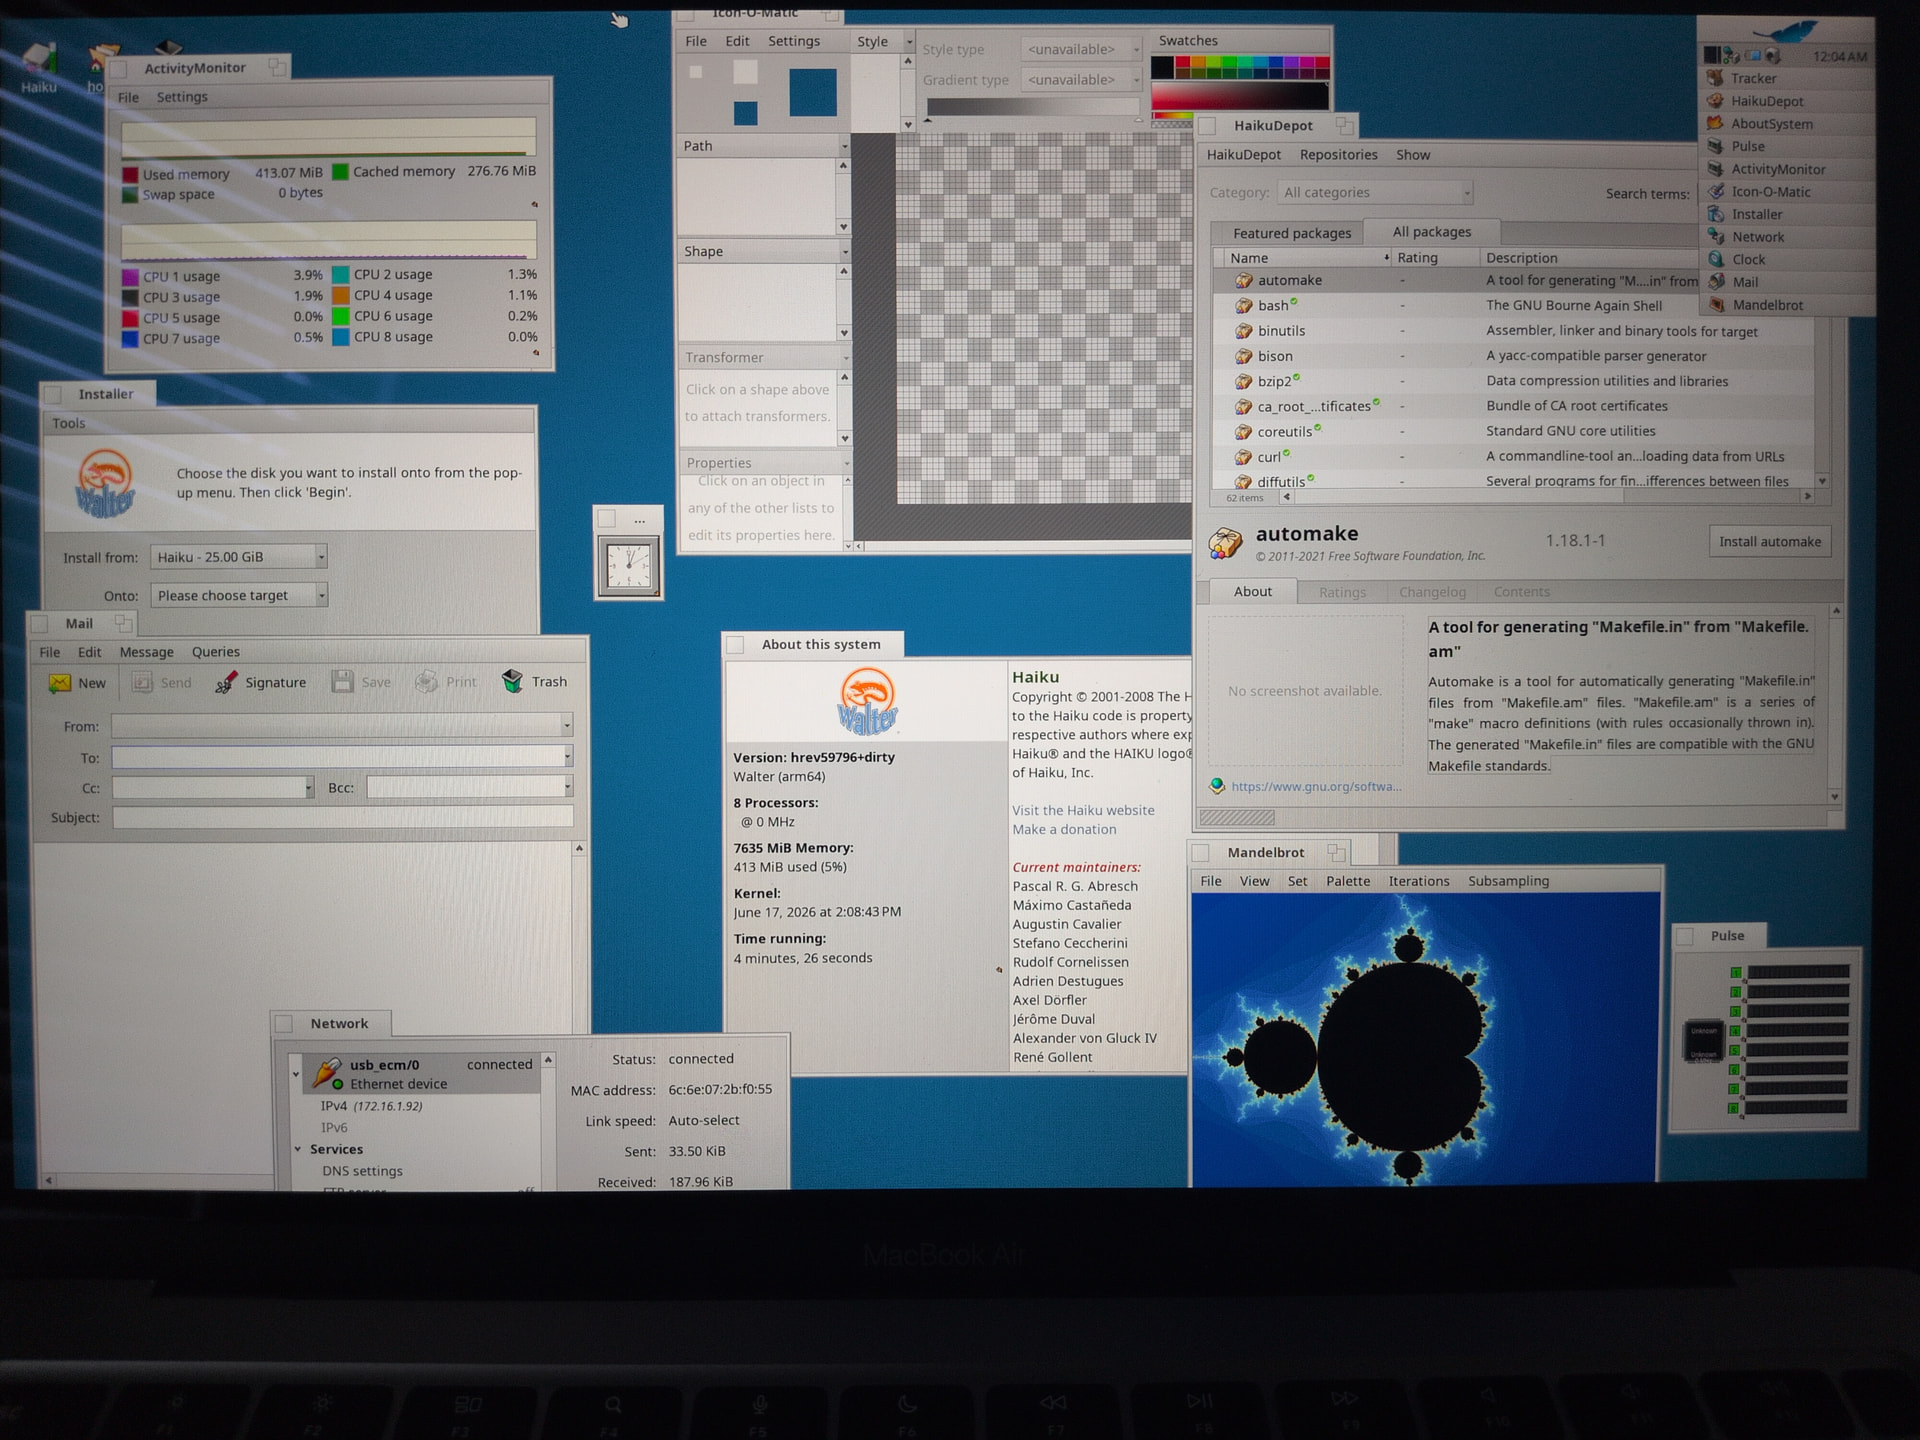Open the Onto target dropdown
Image resolution: width=1920 pixels, height=1440 pixels.
click(x=239, y=595)
